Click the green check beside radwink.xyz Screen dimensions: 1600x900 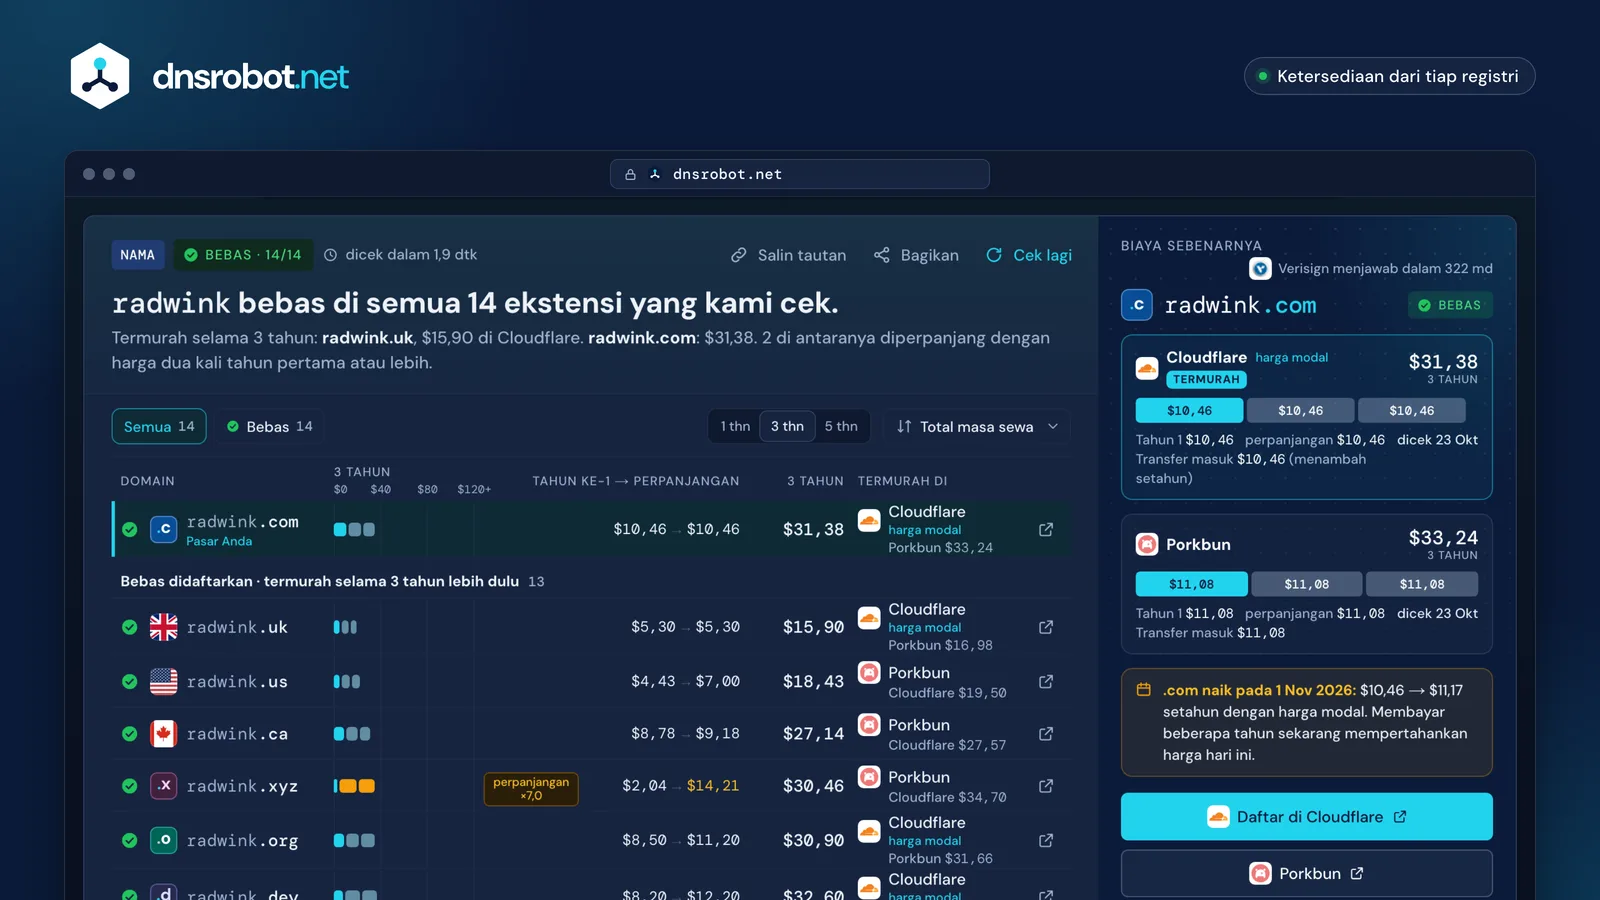[130, 786]
